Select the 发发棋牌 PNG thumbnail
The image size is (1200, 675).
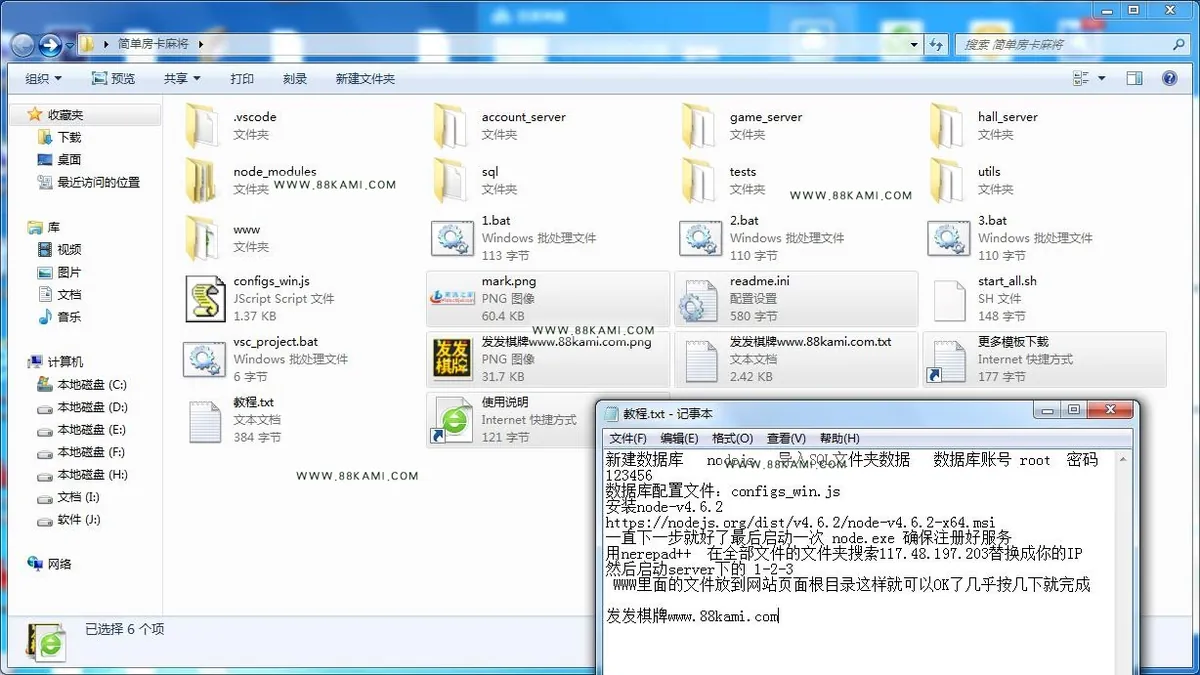point(452,359)
